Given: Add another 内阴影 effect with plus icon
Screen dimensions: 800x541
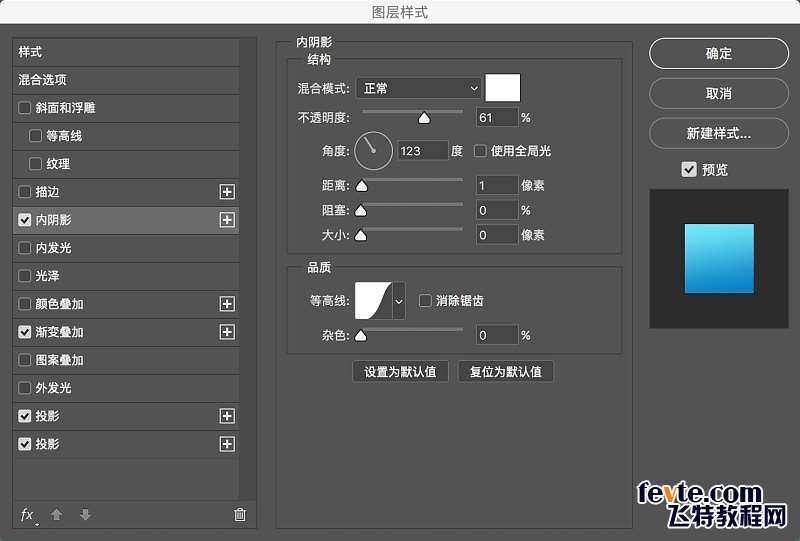Looking at the screenshot, I should click(227, 220).
